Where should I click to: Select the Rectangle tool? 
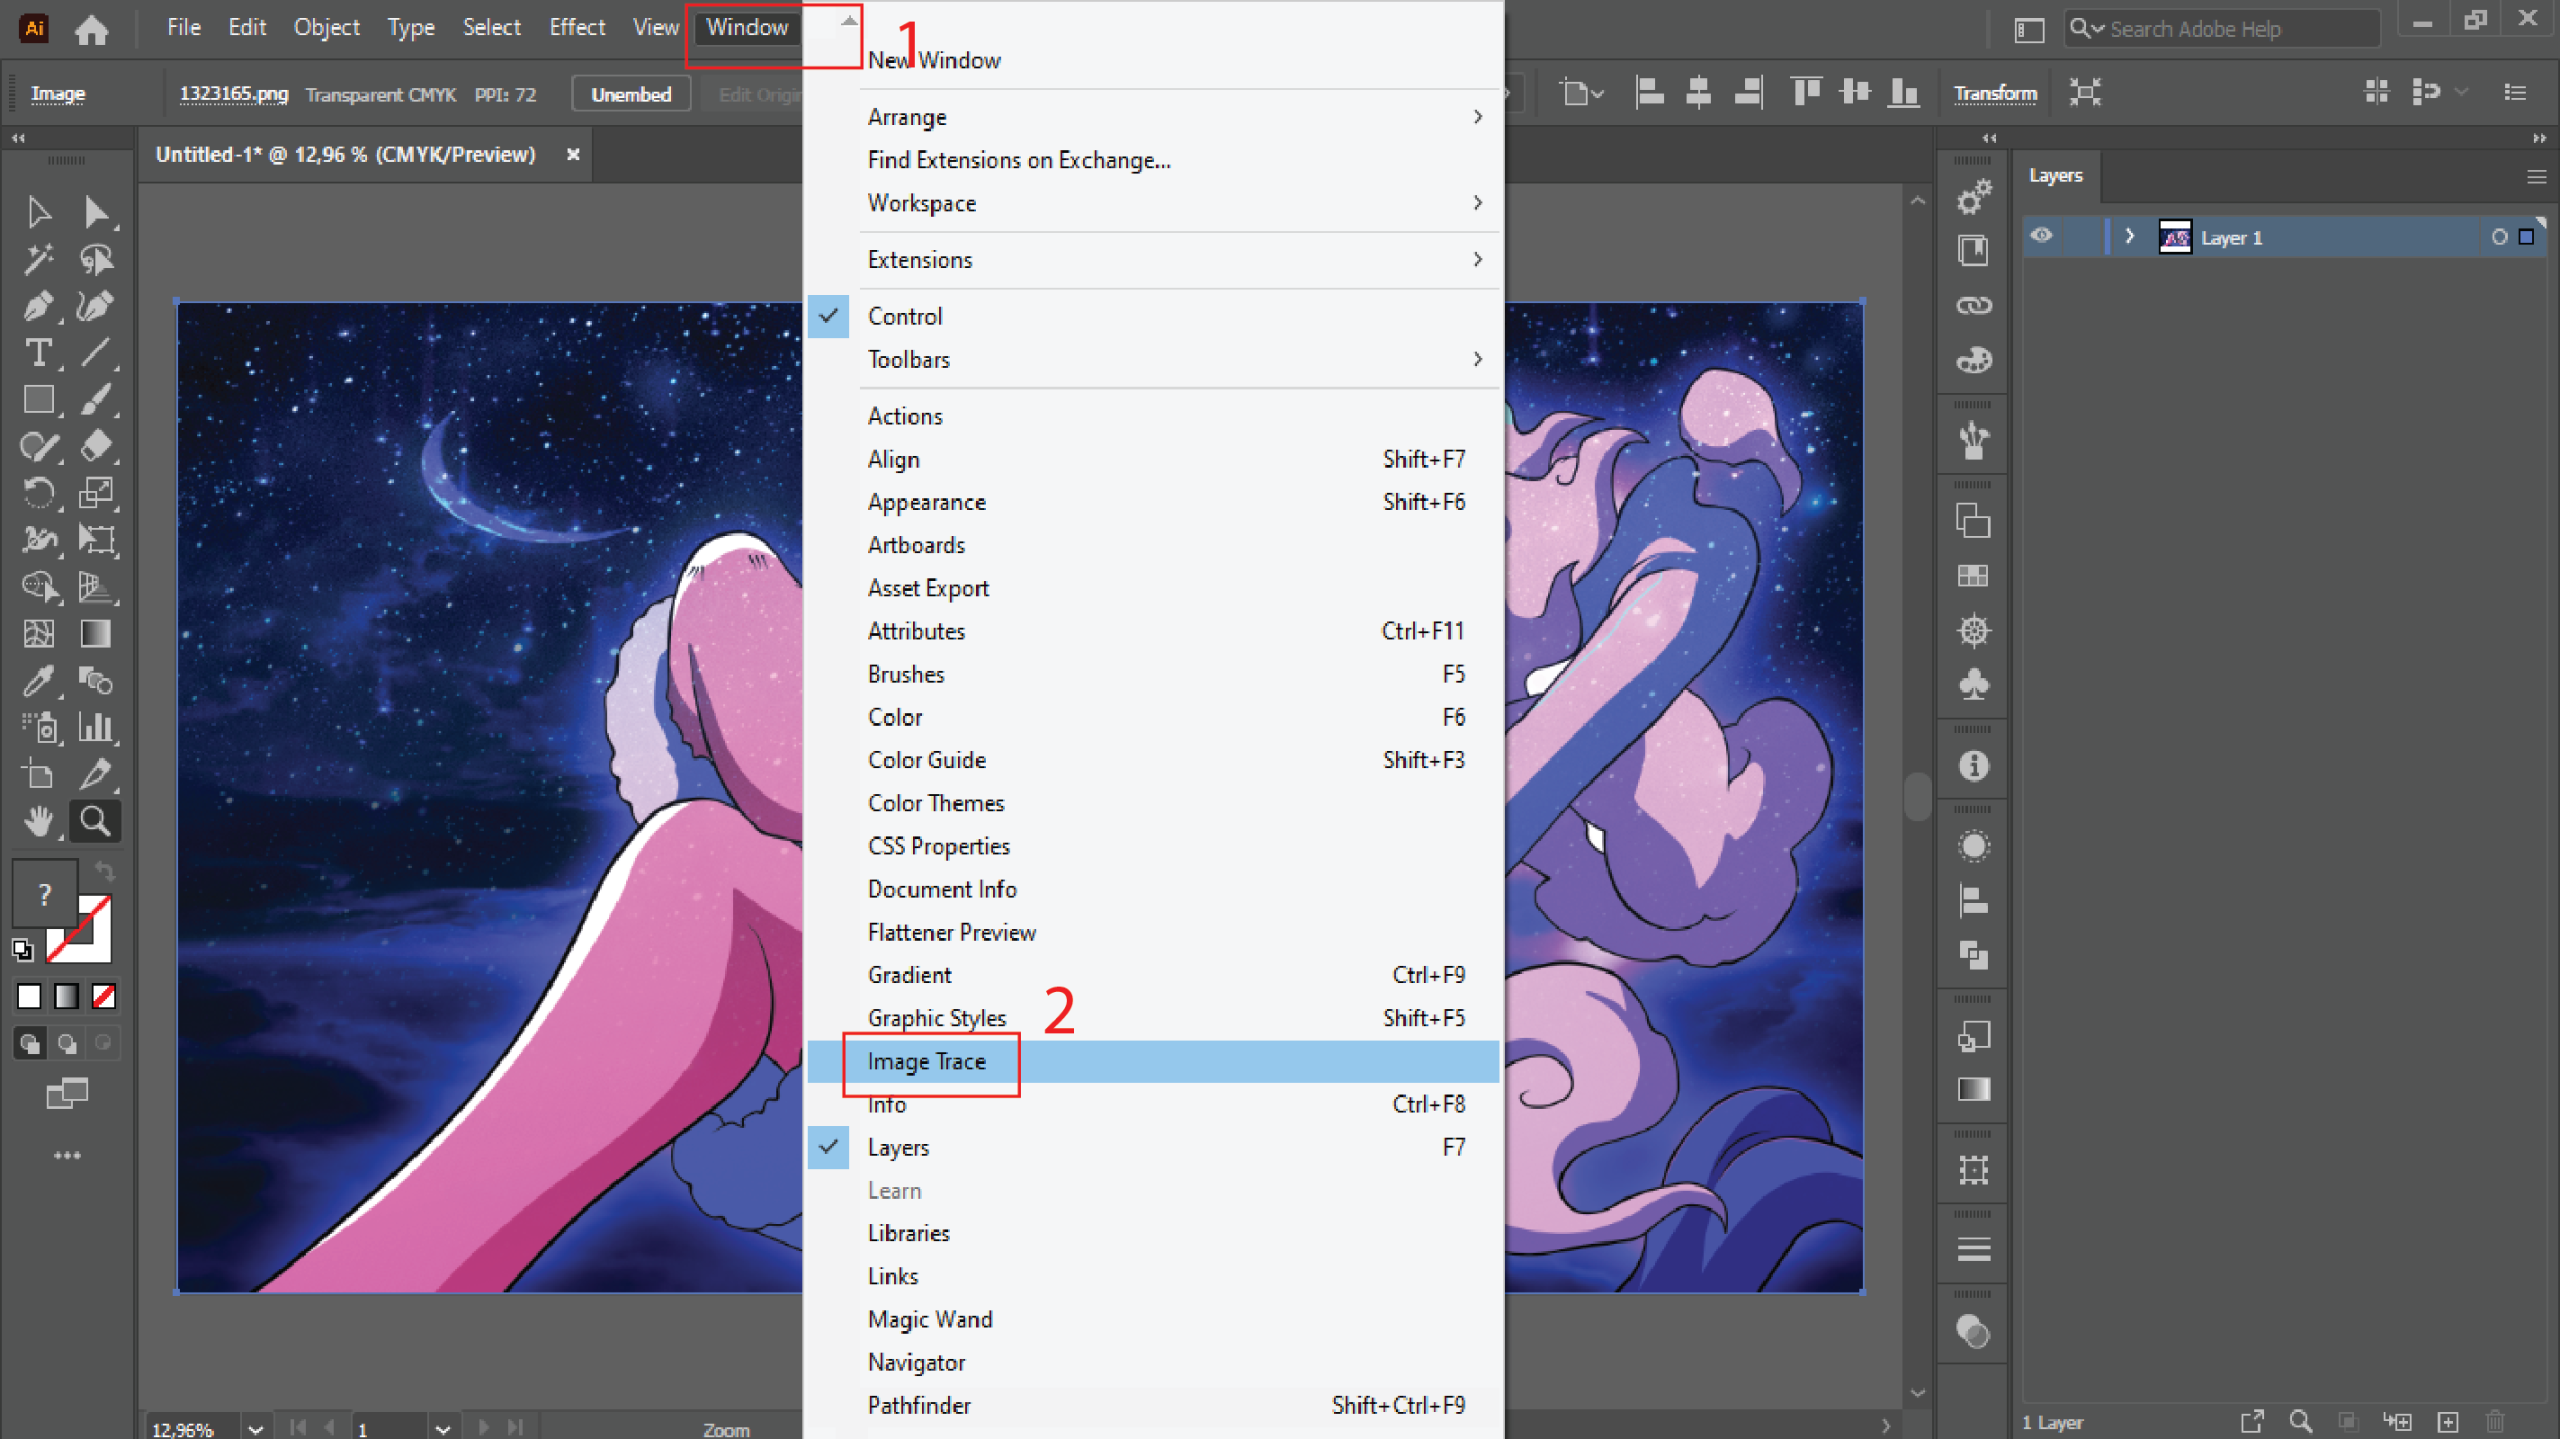point(39,399)
